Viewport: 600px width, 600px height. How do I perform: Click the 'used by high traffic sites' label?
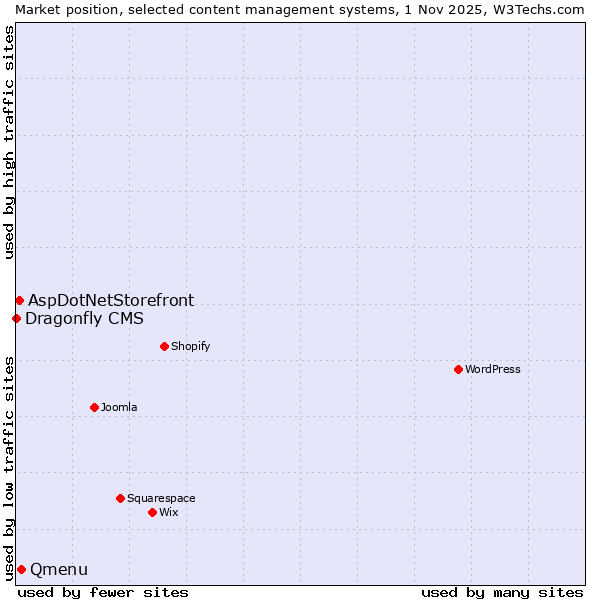click(x=9, y=142)
